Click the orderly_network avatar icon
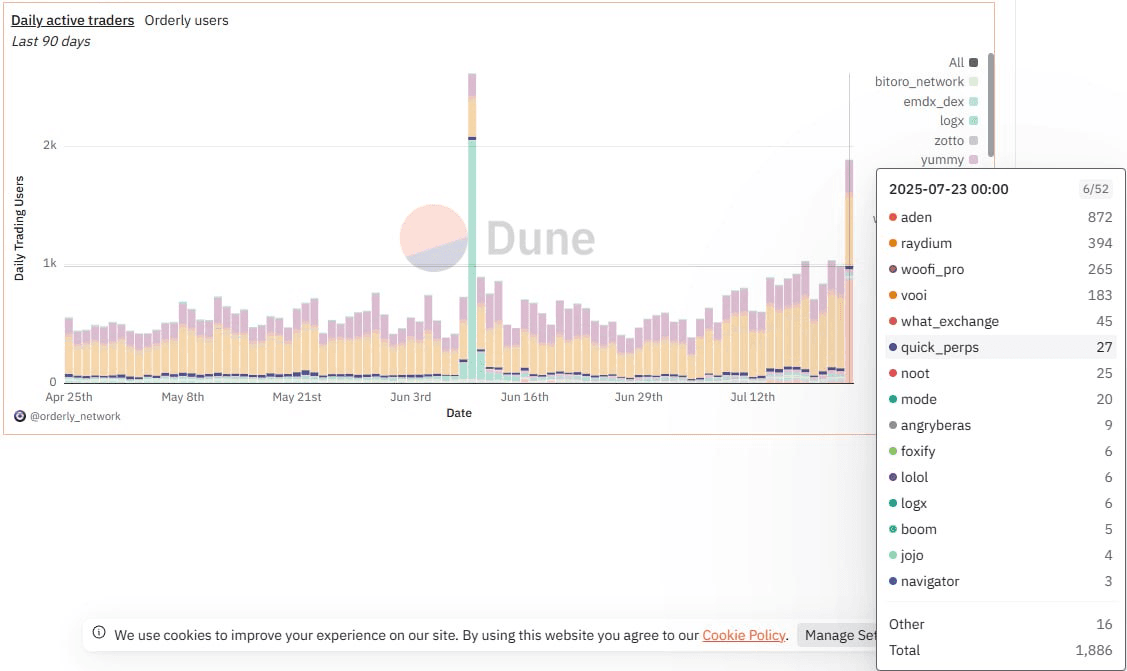Image resolution: width=1127 pixels, height=671 pixels. coord(20,416)
